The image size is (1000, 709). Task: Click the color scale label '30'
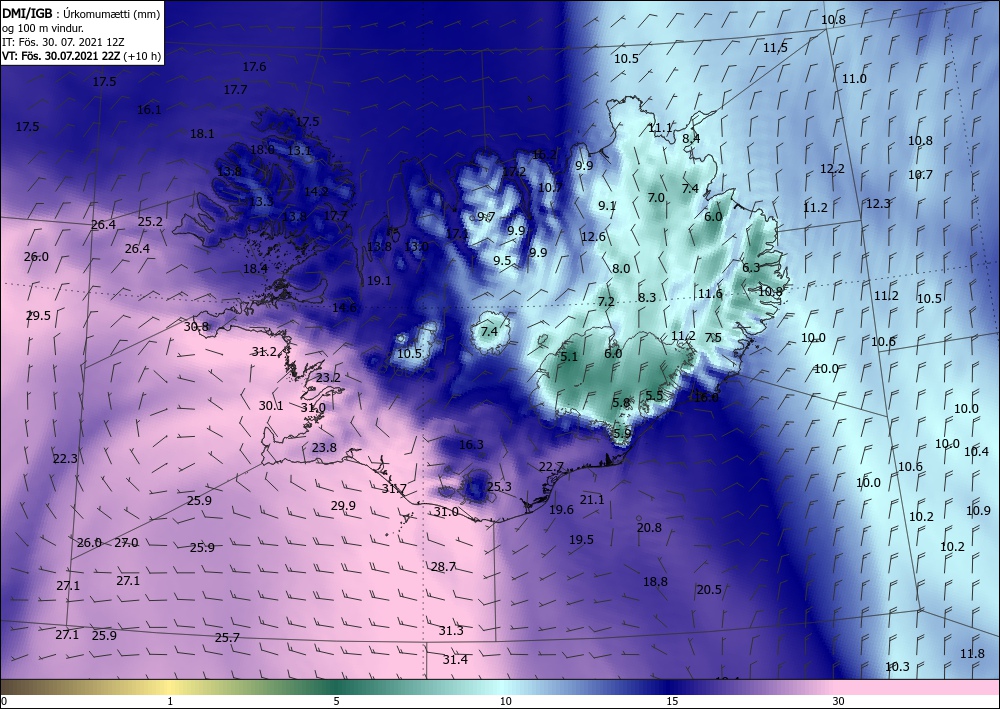click(x=838, y=701)
